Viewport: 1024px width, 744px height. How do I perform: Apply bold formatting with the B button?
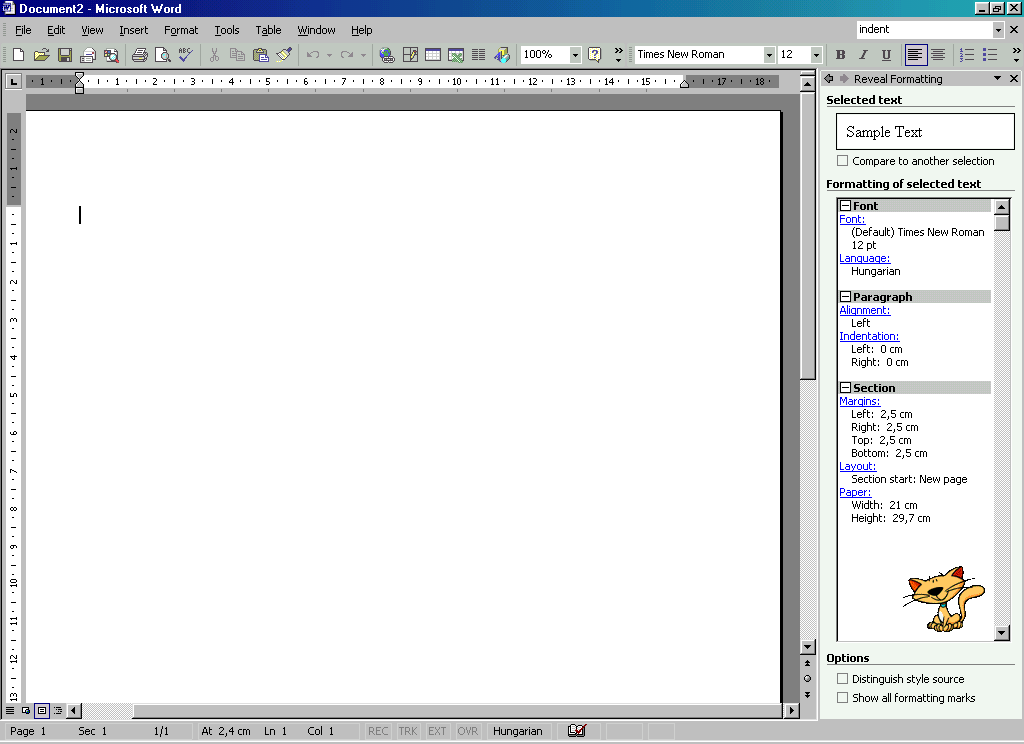pyautogui.click(x=840, y=55)
